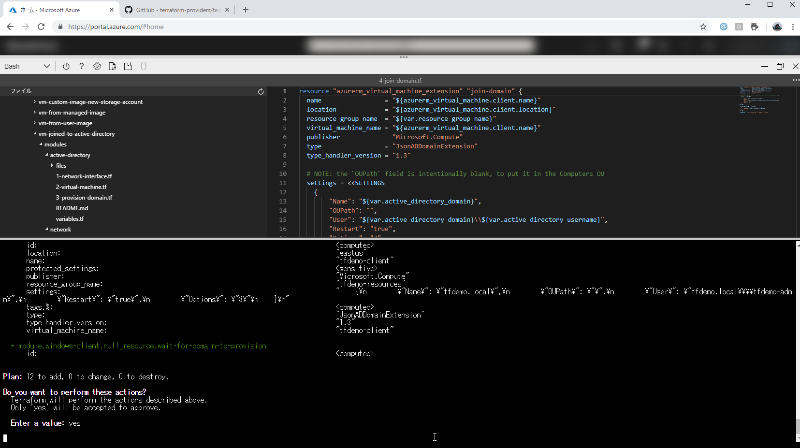Click green wait-for-domain-to-provision resource line
This screenshot has width=800, height=448.
coord(138,346)
